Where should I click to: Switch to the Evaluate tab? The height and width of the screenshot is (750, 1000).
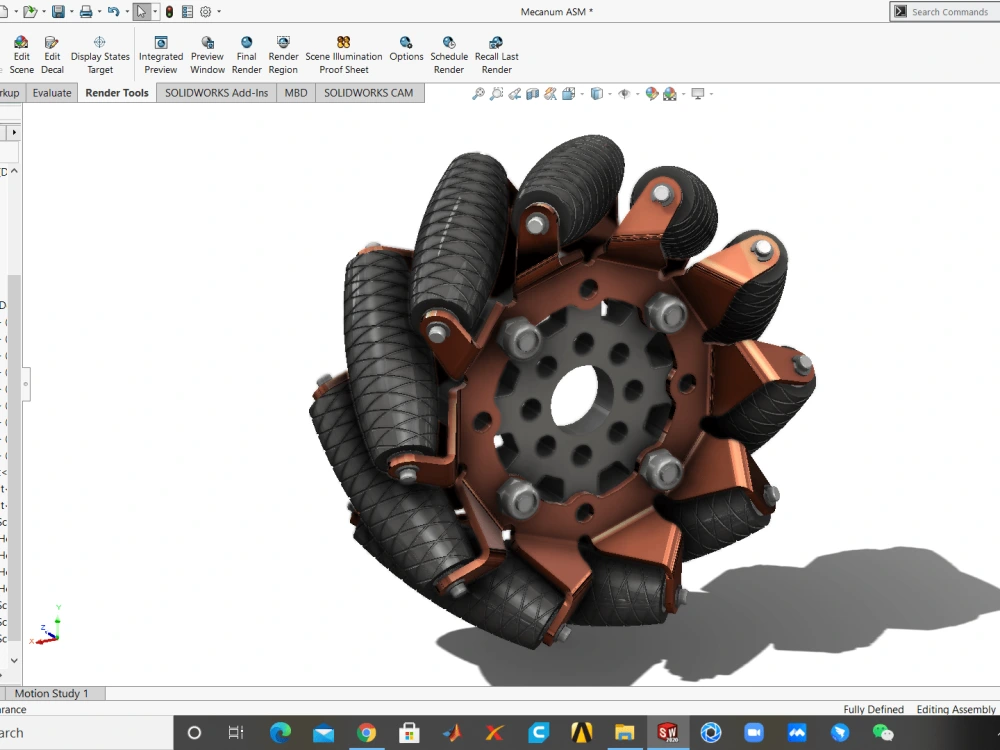(x=52, y=93)
